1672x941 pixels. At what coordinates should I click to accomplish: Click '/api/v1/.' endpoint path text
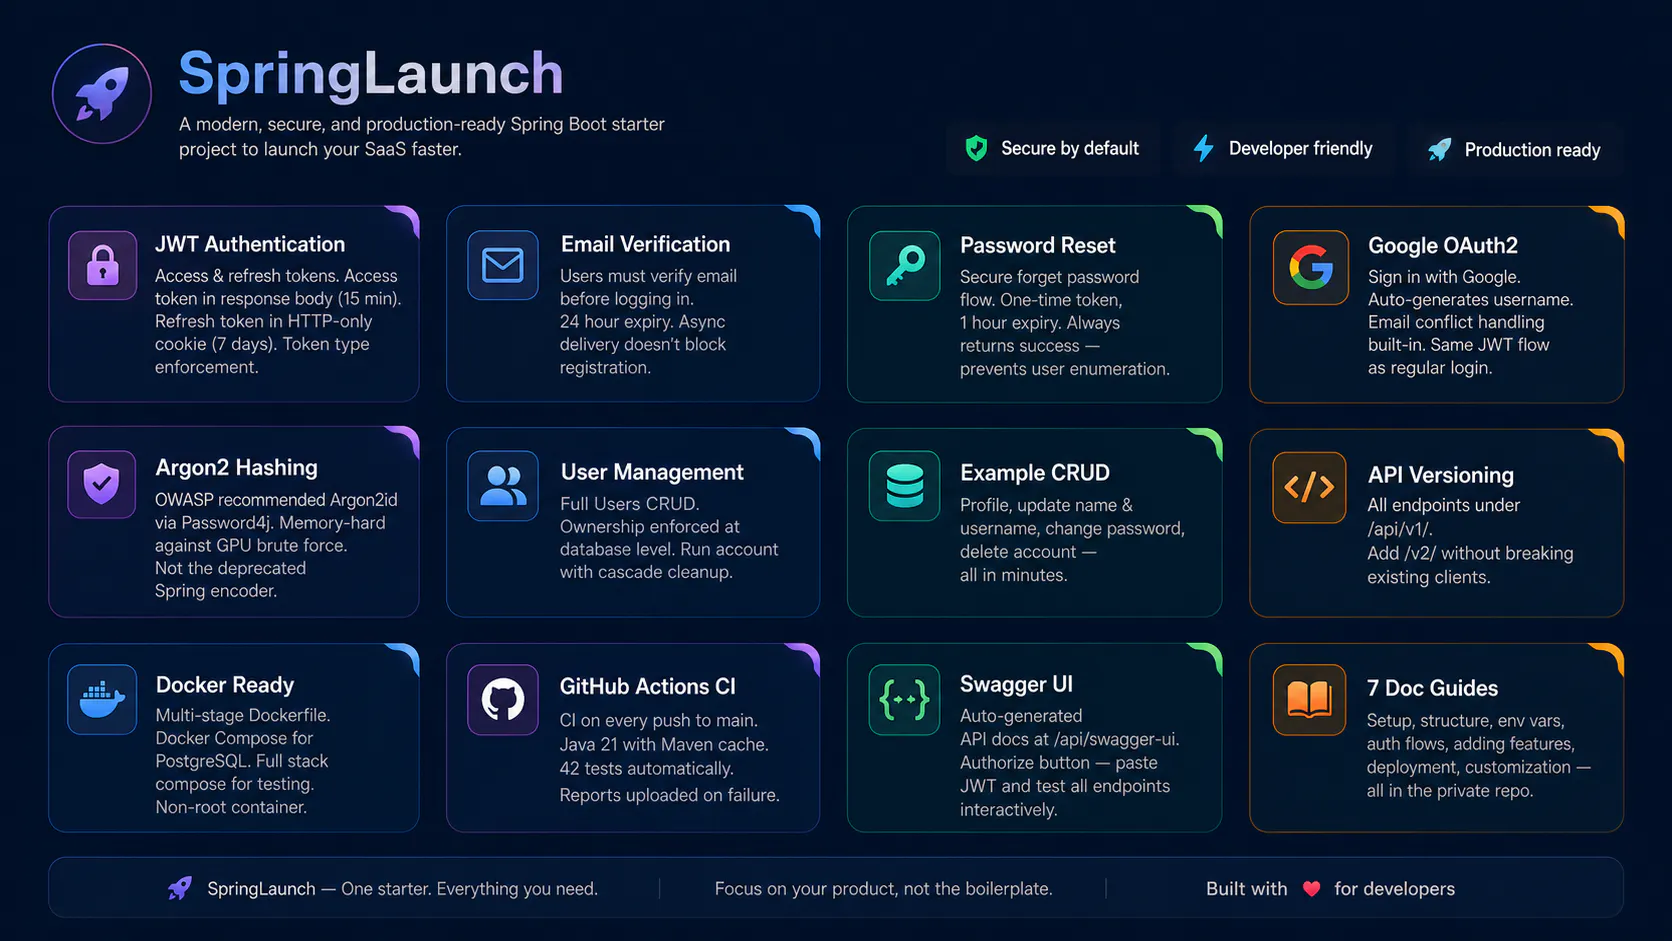point(1399,530)
